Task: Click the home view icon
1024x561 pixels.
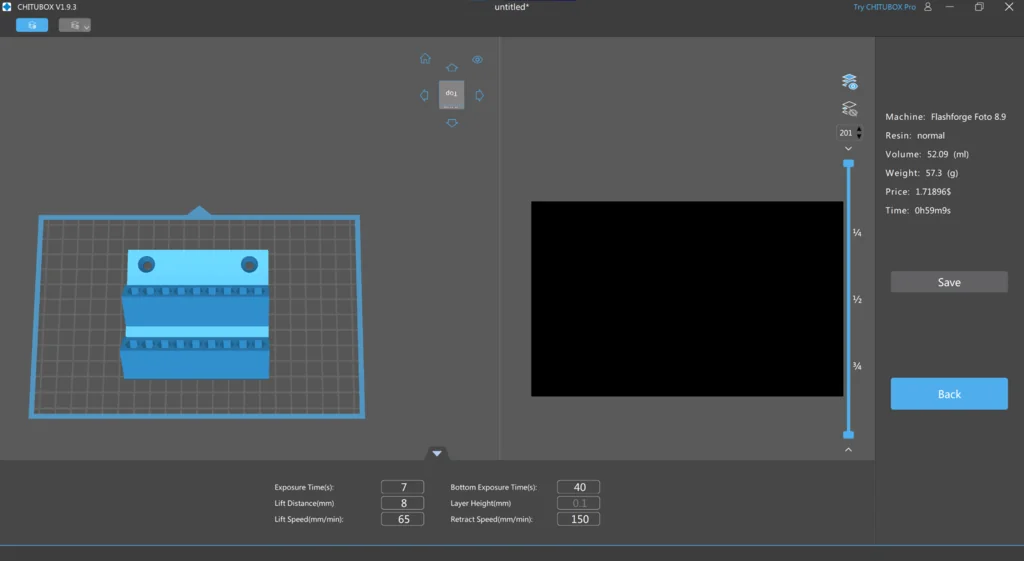Action: (425, 59)
